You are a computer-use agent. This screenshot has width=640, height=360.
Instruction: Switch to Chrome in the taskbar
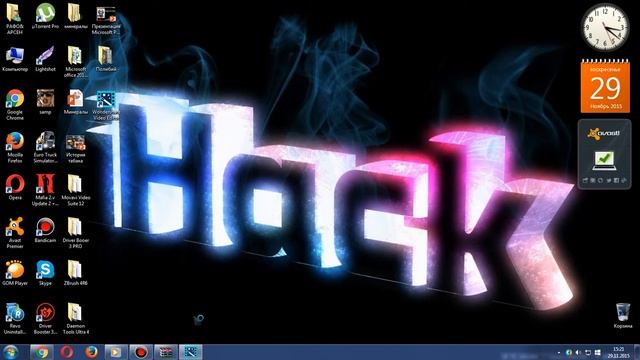tap(41, 352)
